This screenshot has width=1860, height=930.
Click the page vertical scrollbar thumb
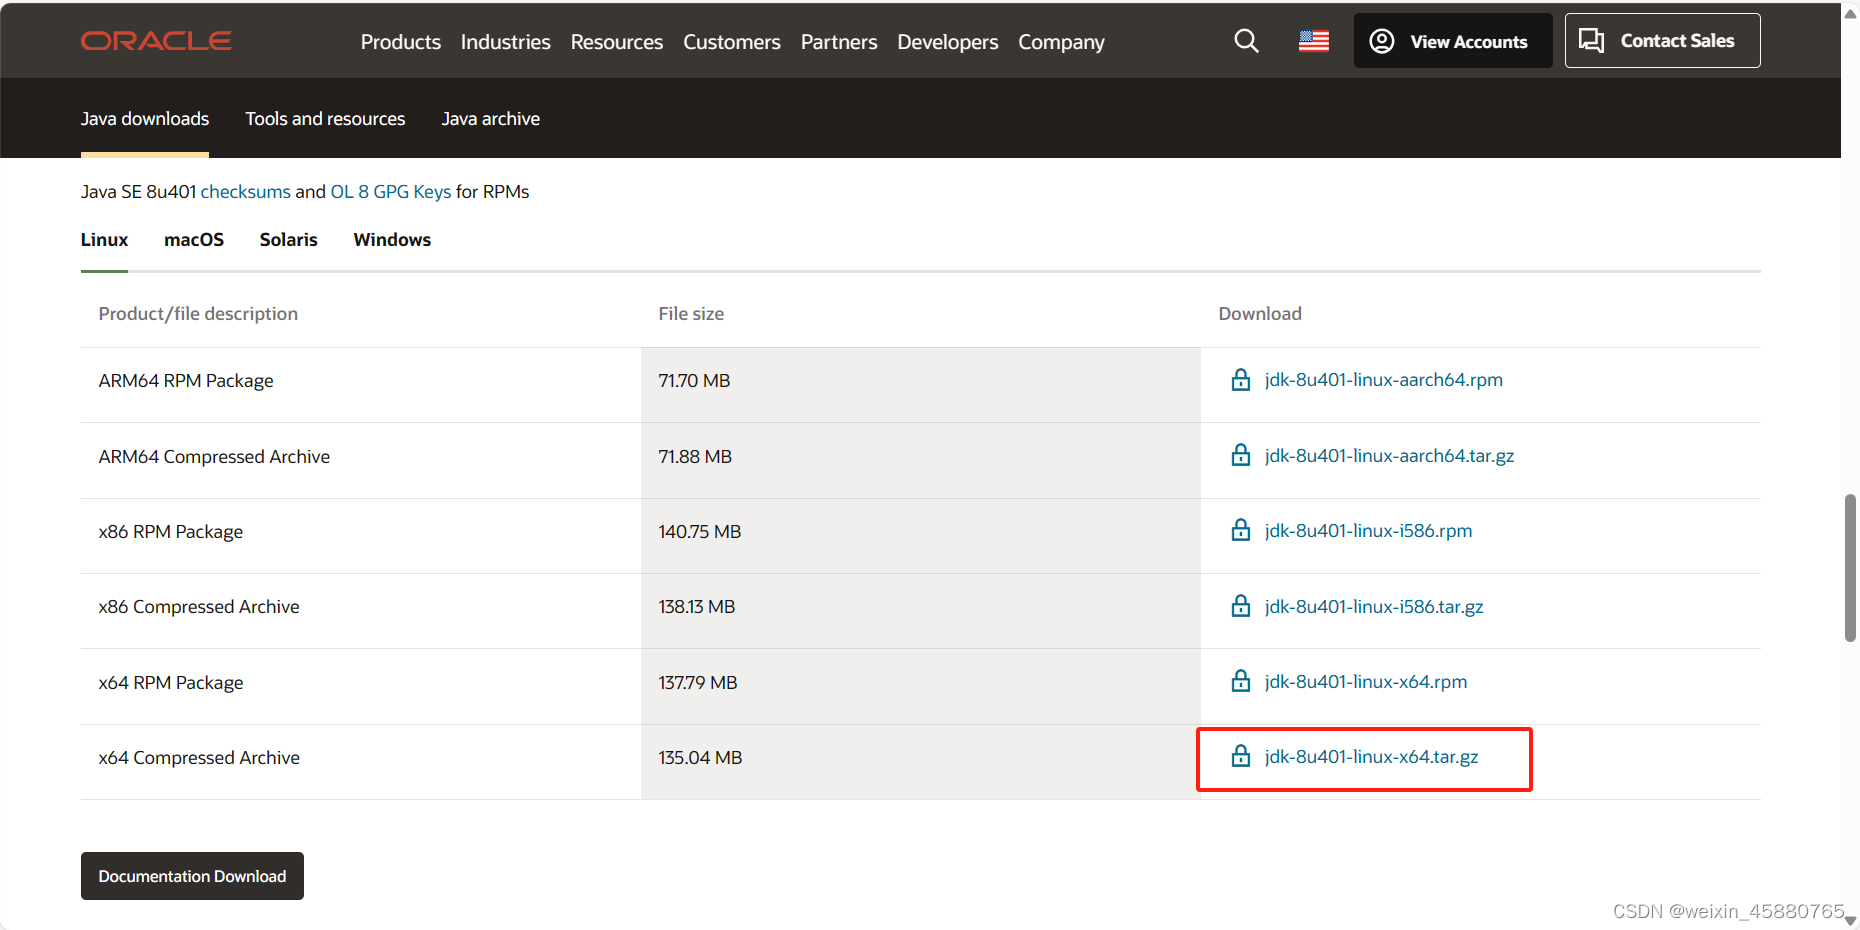1850,567
